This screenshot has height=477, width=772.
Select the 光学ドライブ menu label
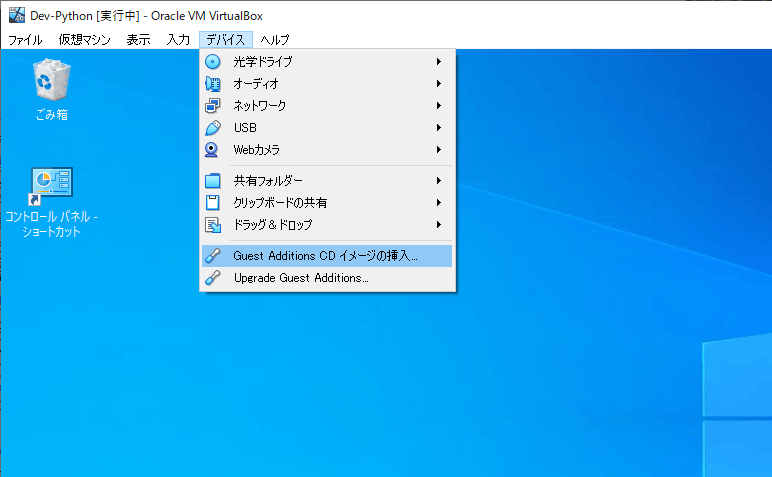(x=263, y=62)
